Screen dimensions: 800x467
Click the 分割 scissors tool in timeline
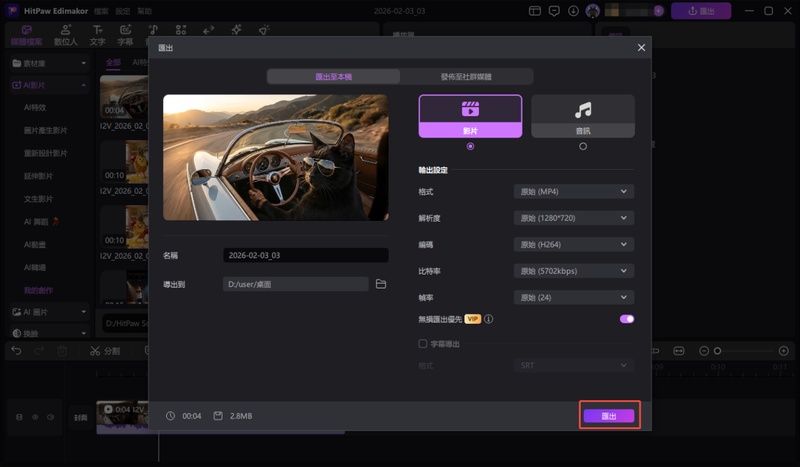[x=104, y=351]
